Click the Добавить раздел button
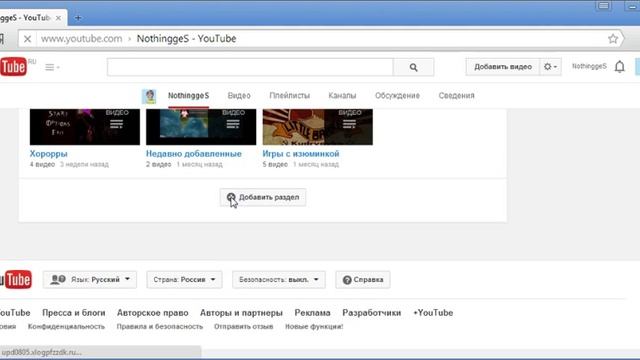The image size is (640, 360). (263, 197)
